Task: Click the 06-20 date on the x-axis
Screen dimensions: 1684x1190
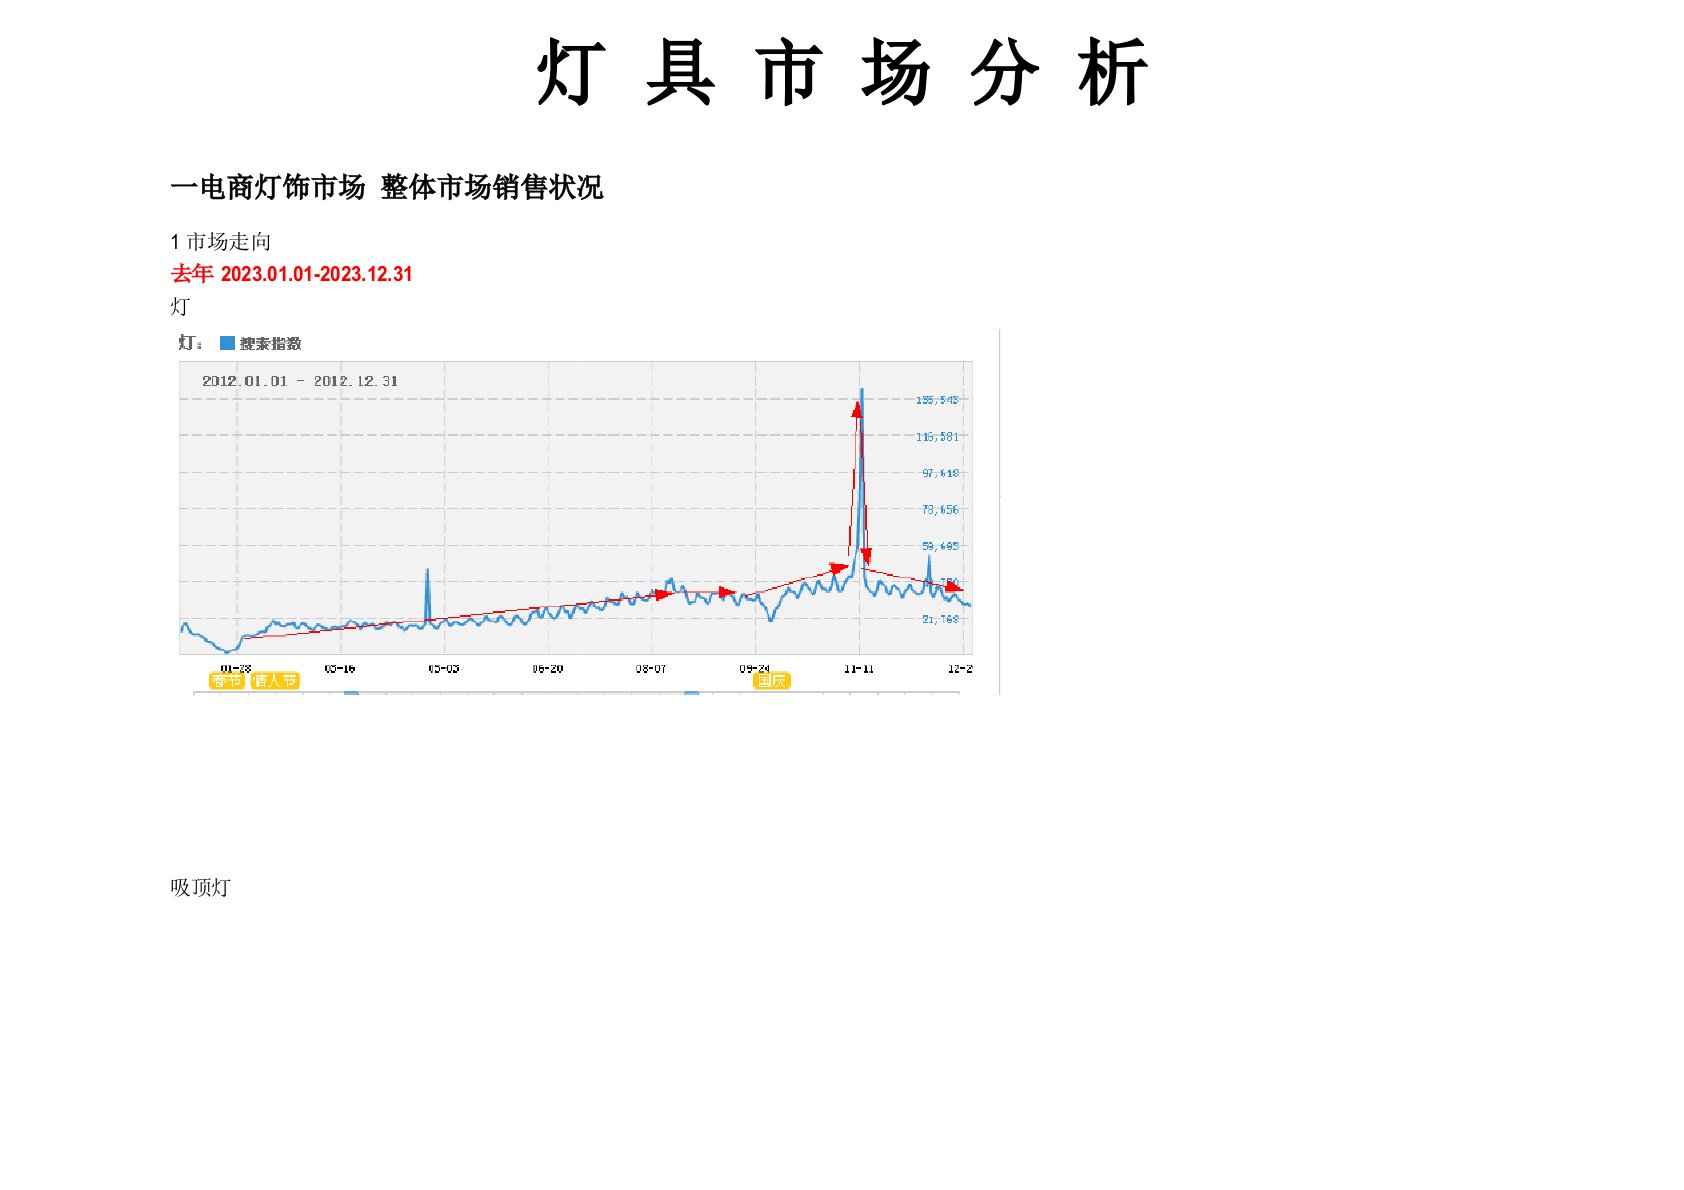Action: coord(547,668)
